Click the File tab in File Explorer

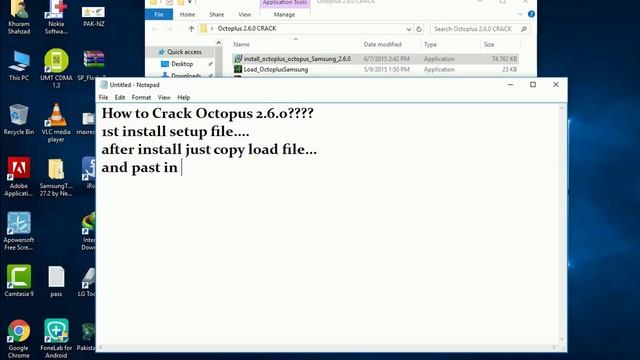point(159,14)
